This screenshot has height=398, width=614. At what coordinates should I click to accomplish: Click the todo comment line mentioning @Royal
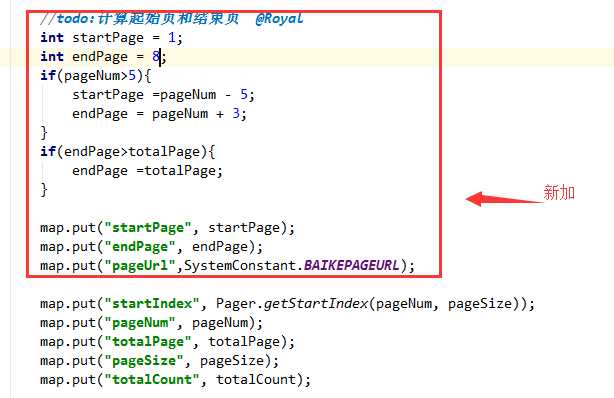pyautogui.click(x=172, y=19)
